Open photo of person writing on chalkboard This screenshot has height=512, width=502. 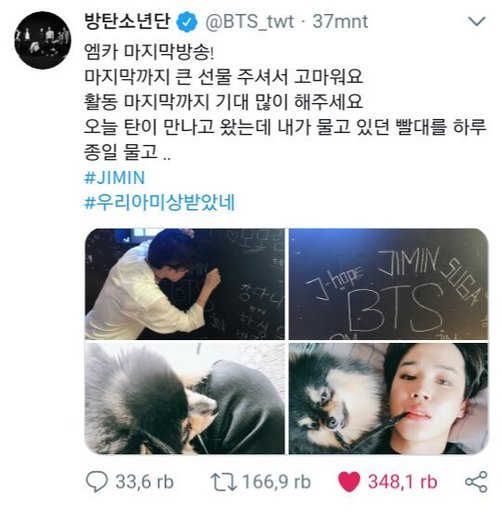(x=185, y=284)
